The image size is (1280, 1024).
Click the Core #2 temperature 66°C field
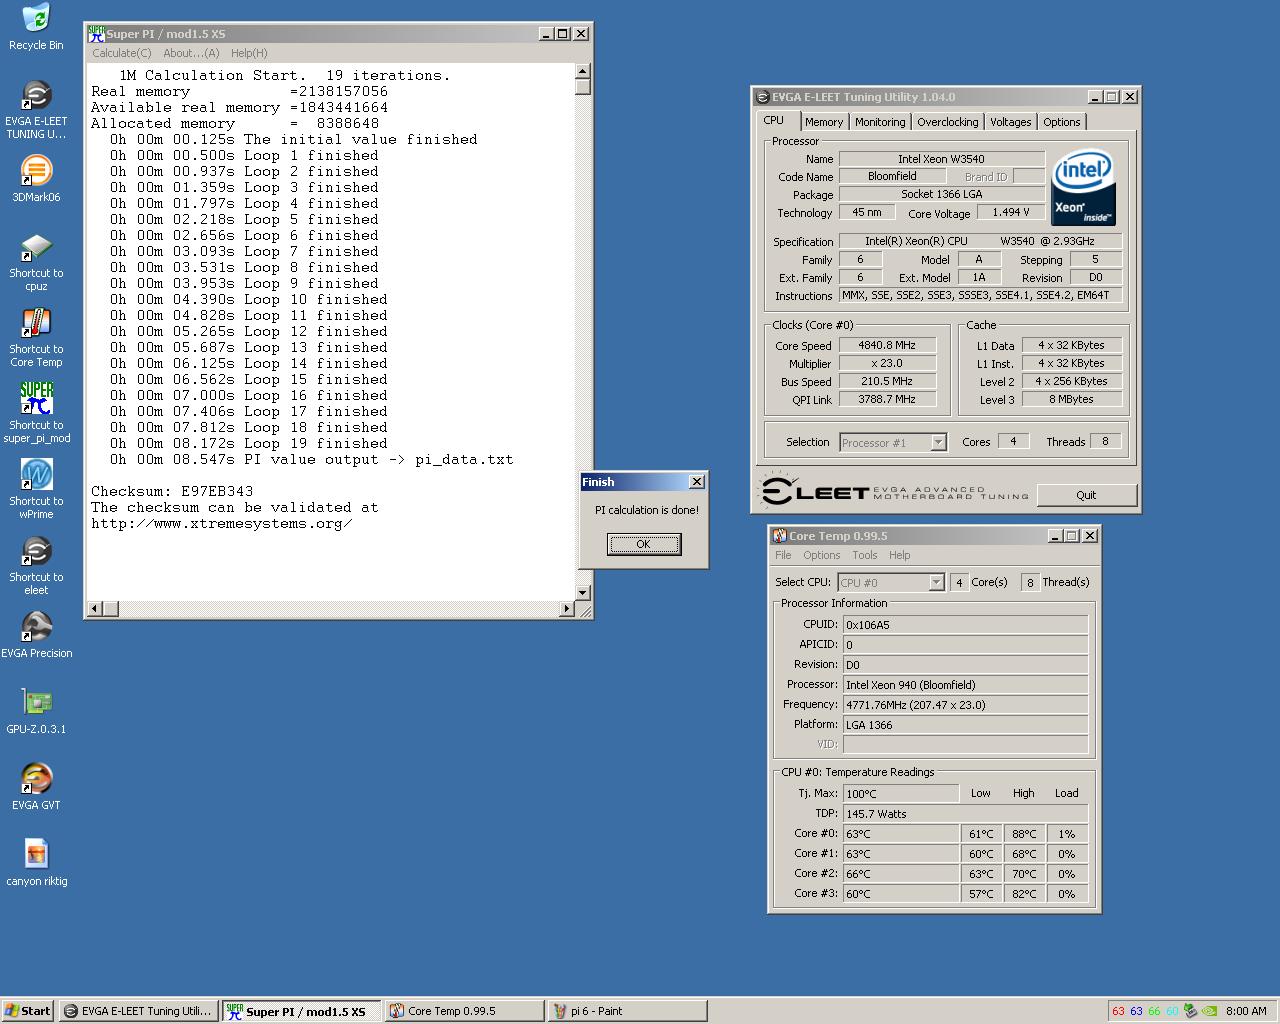click(x=901, y=873)
